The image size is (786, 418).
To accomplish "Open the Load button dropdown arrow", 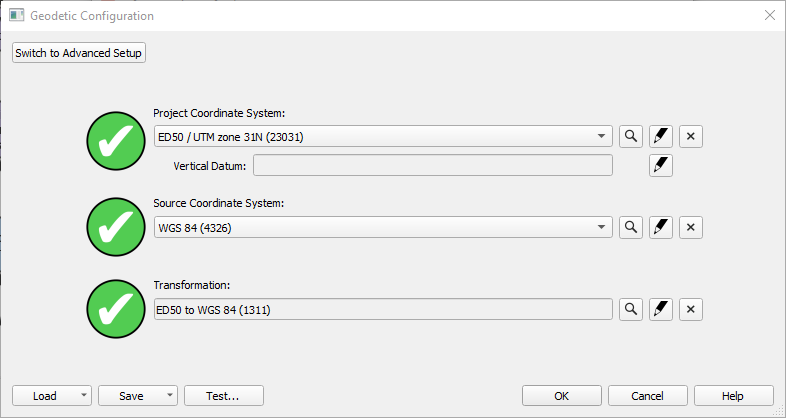I will click(x=83, y=396).
